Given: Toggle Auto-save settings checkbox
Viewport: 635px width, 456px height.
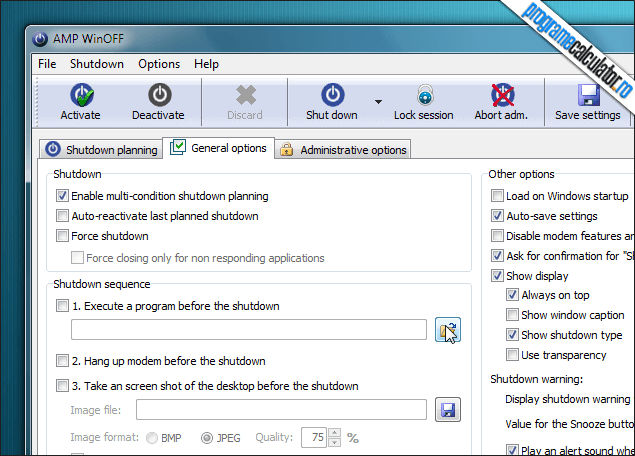Looking at the screenshot, I should [497, 216].
